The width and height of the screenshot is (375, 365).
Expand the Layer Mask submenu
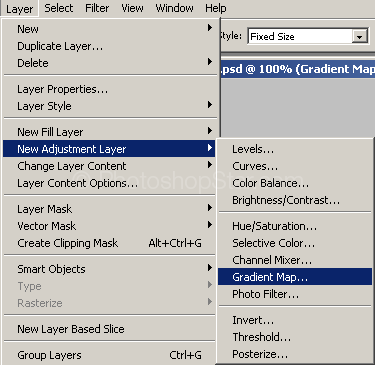tap(110, 209)
